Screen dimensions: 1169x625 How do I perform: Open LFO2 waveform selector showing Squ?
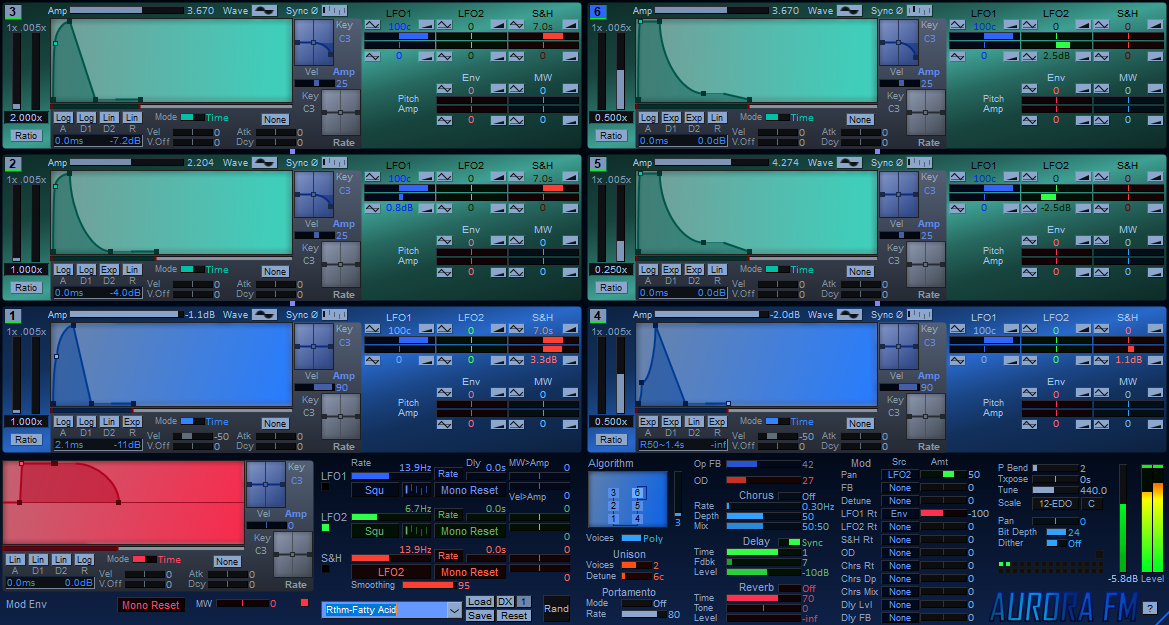375,531
